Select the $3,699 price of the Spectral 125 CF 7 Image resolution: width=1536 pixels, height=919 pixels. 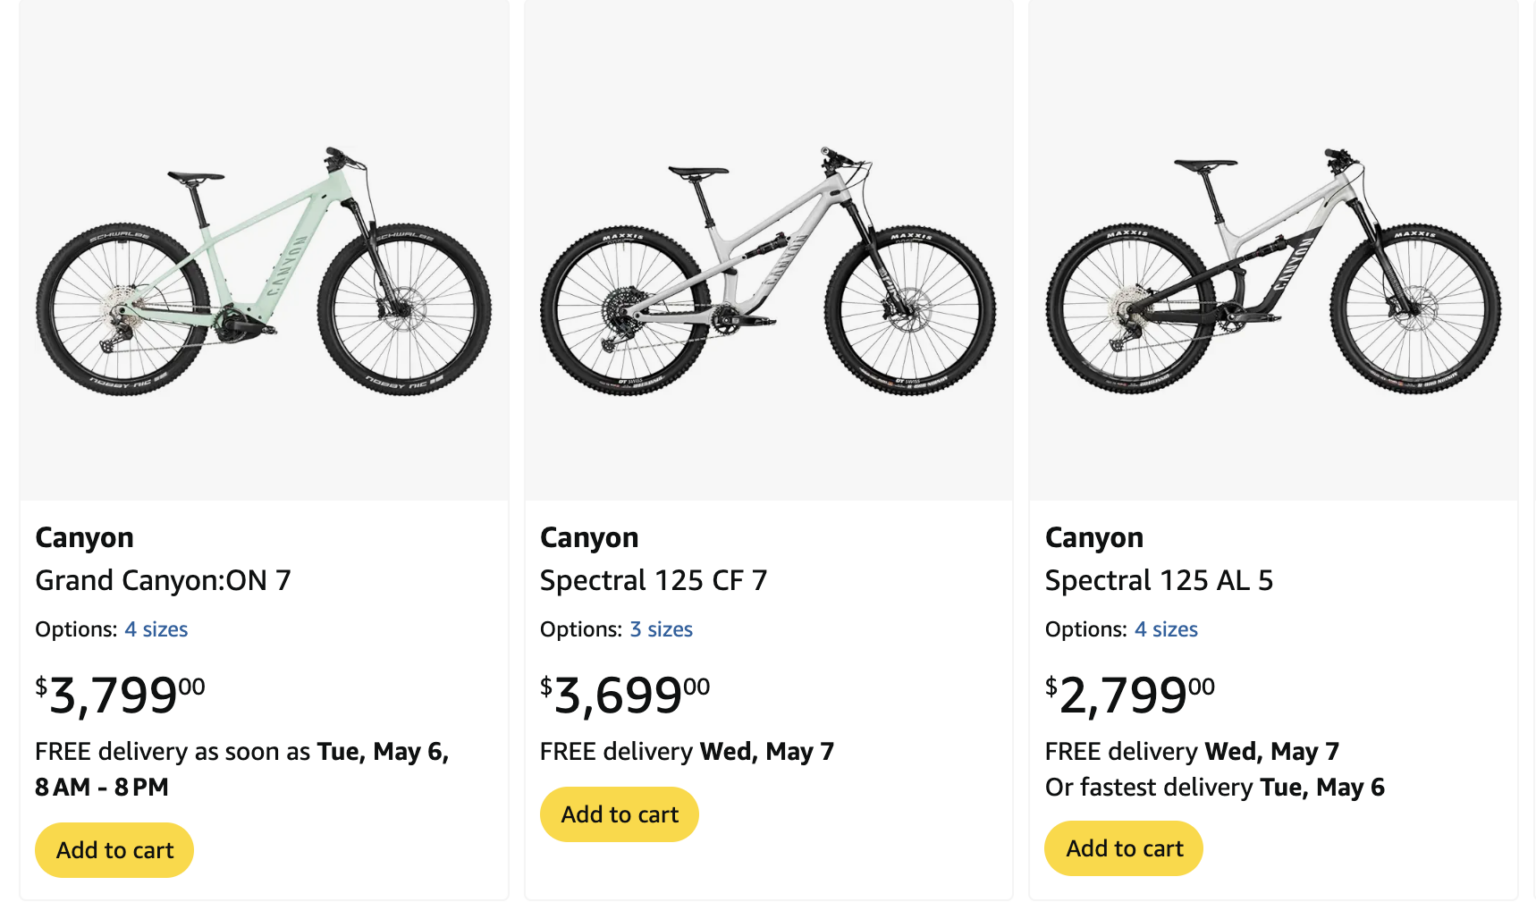coord(624,692)
